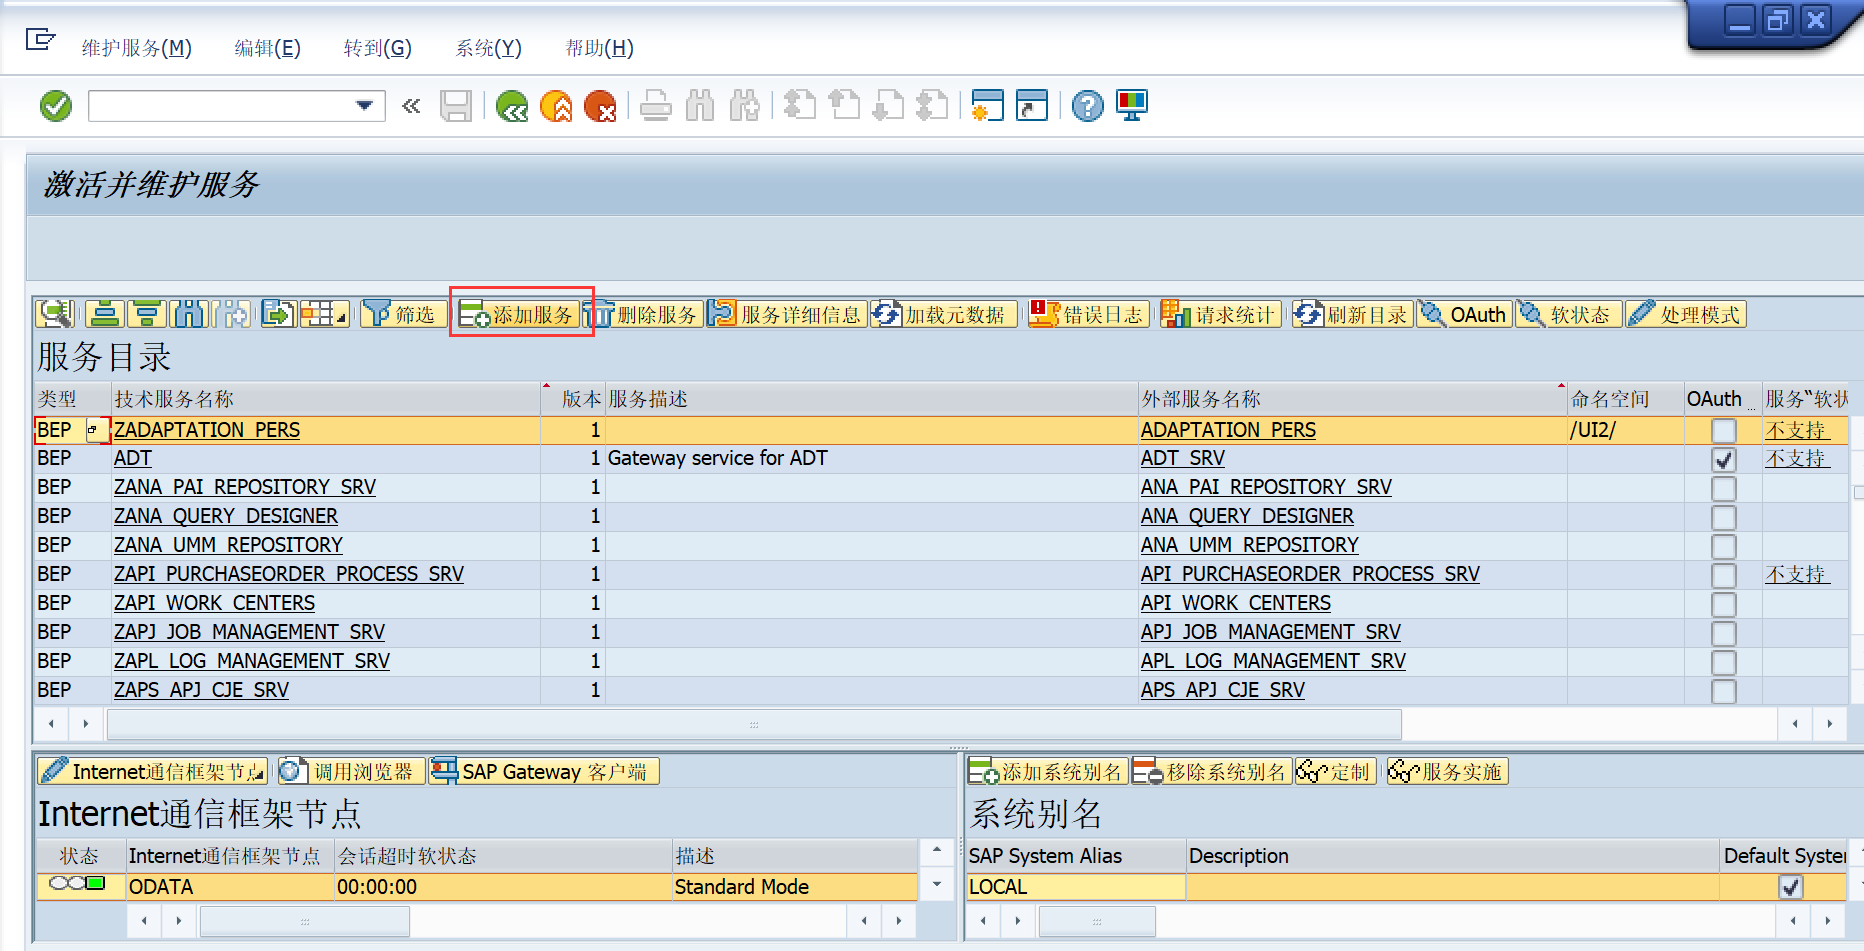Image resolution: width=1864 pixels, height=951 pixels.
Task: Click the 筛选 filter button
Action: (403, 314)
